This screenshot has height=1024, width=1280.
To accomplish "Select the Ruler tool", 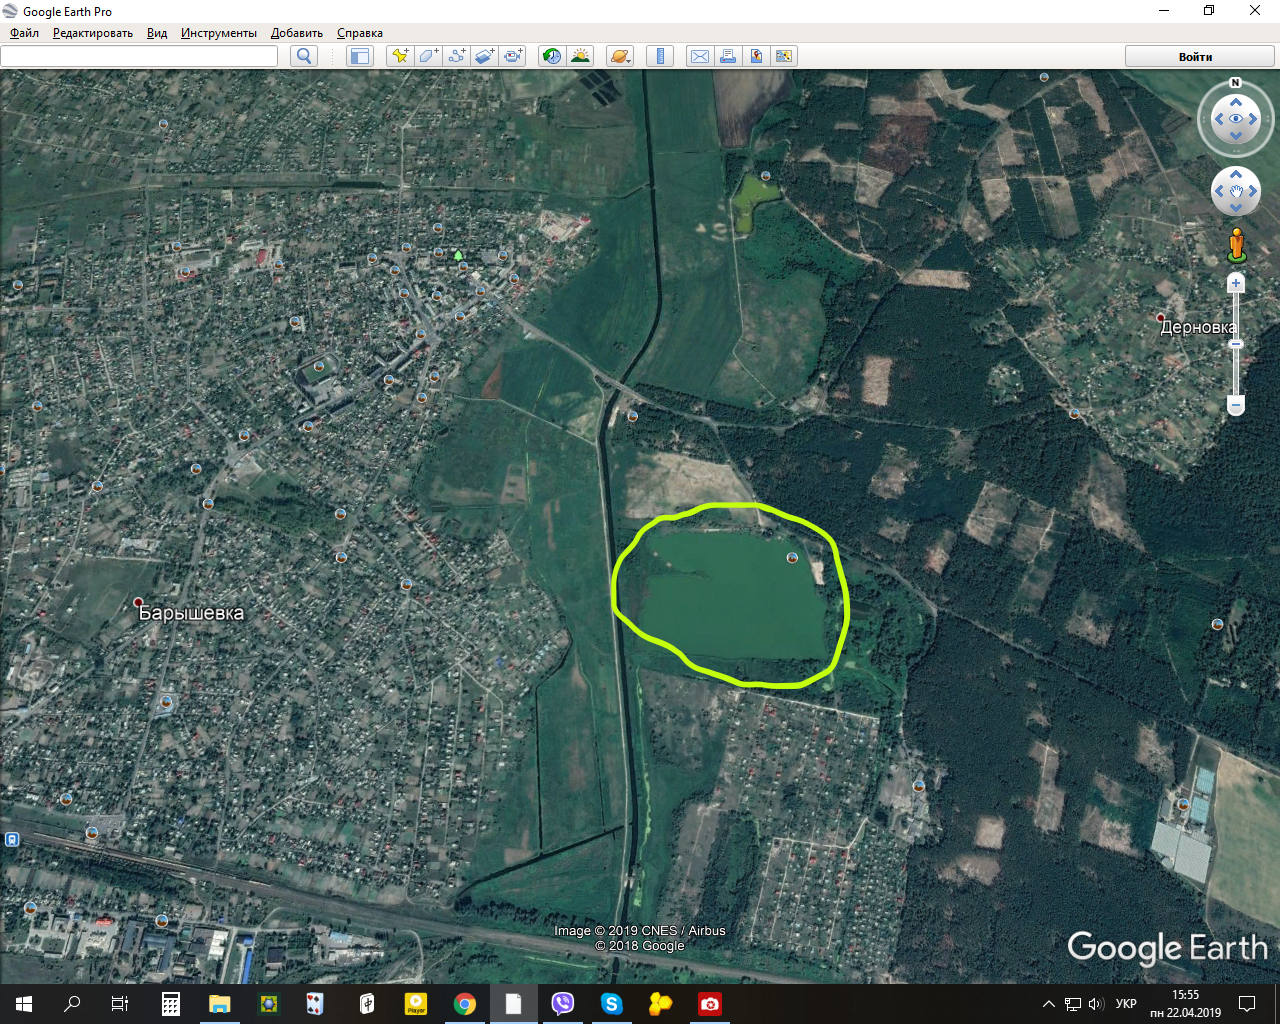I will 660,56.
